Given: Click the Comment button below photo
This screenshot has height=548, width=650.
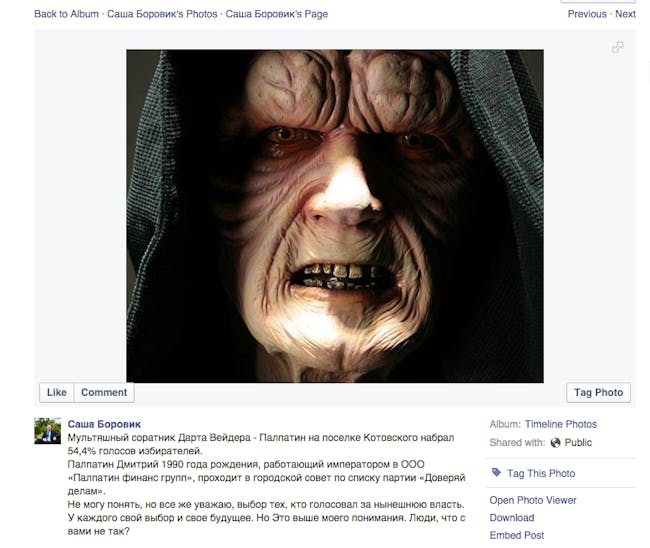Looking at the screenshot, I should pyautogui.click(x=104, y=393).
